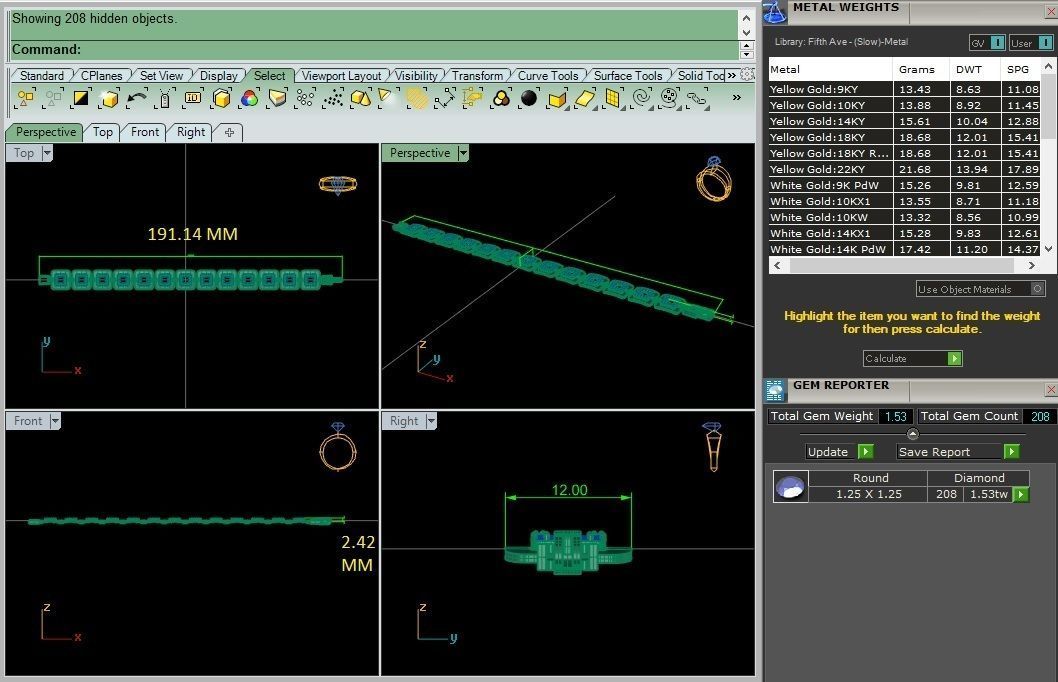
Task: Click the Invert Selection black-yellow square icon
Action: (81, 98)
